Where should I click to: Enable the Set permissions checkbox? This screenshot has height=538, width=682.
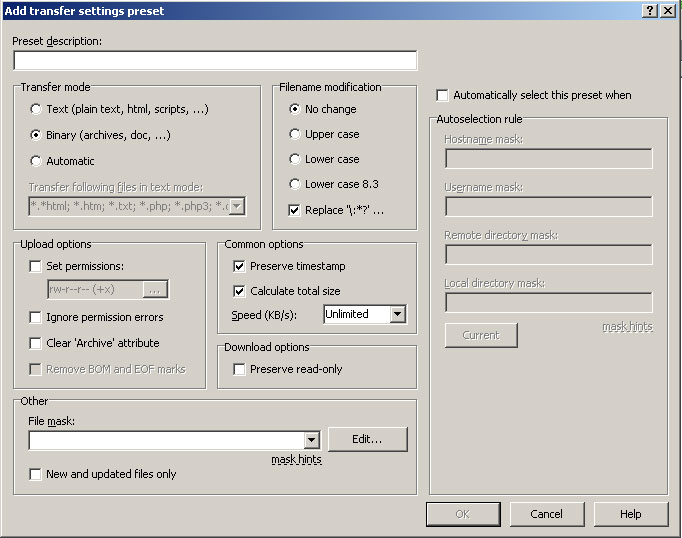tap(36, 266)
